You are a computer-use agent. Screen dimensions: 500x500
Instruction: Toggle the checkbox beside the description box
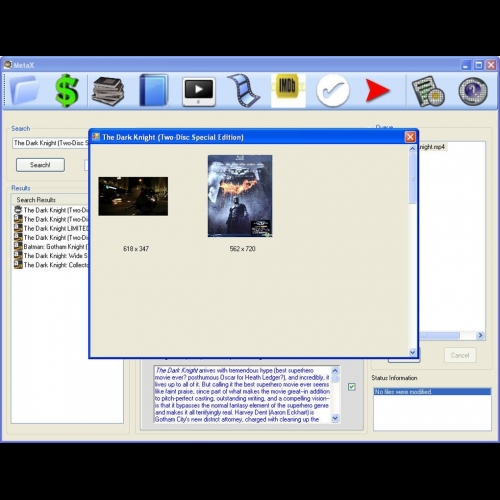pos(352,387)
